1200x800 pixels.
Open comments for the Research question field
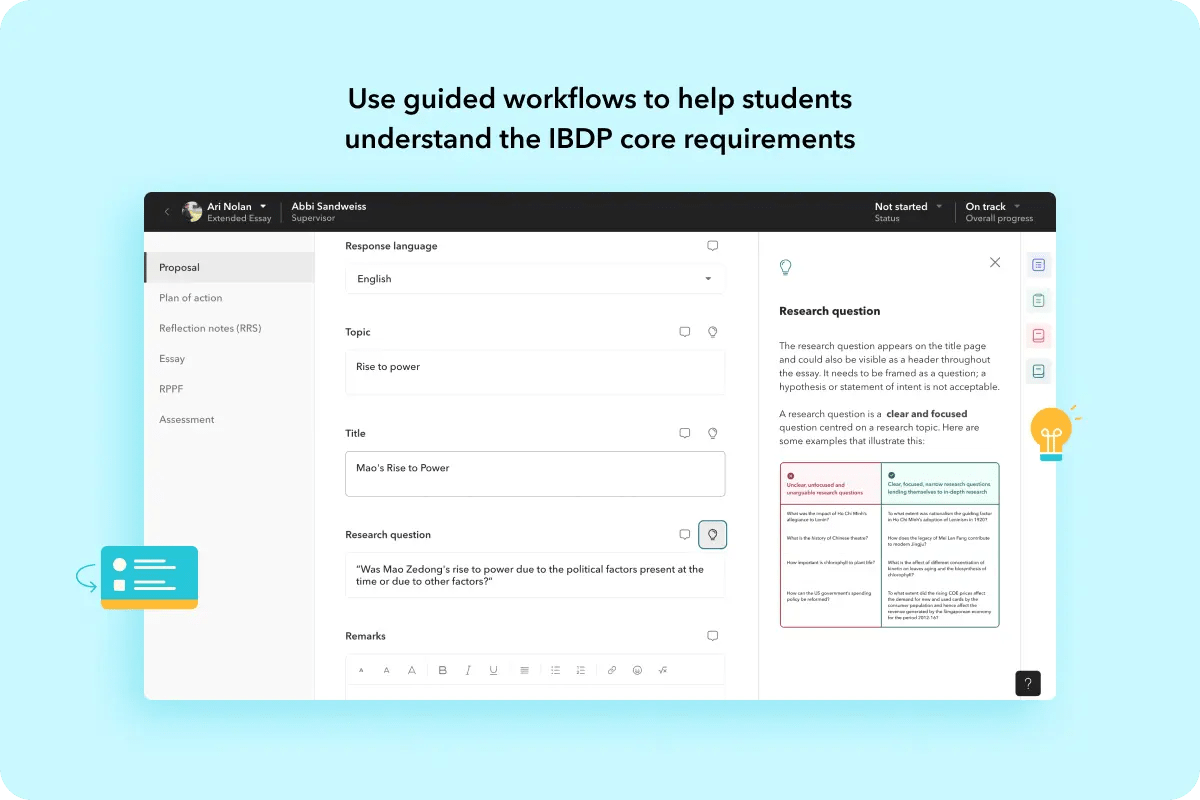(x=684, y=534)
